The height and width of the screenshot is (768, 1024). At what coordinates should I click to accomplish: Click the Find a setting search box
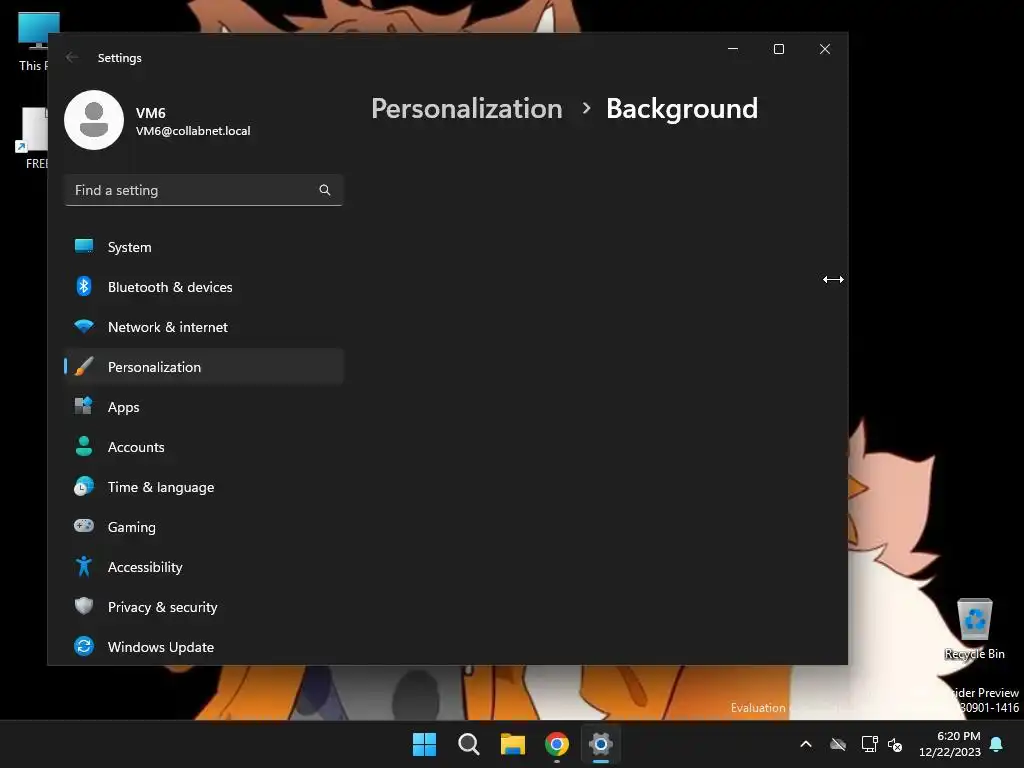204,190
